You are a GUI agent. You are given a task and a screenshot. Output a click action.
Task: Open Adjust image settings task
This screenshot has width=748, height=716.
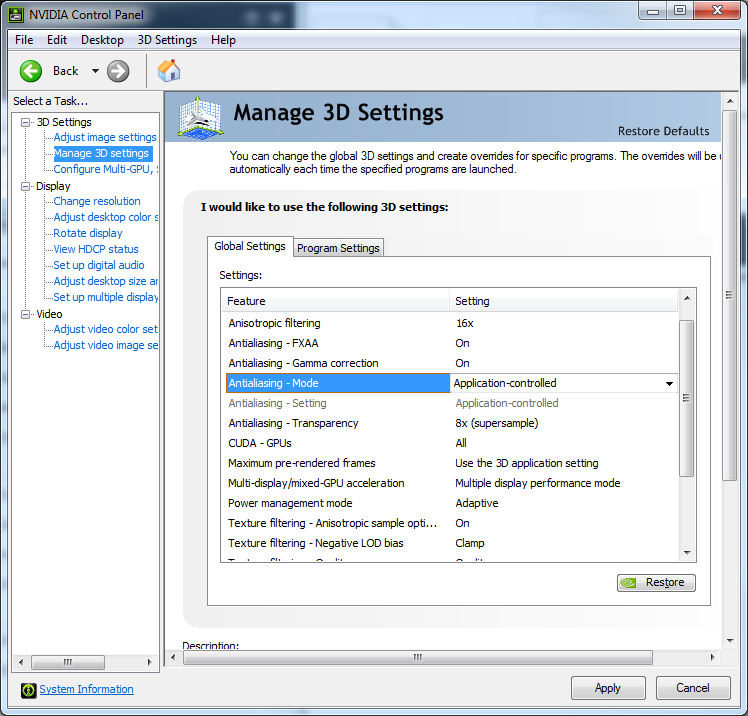[105, 137]
